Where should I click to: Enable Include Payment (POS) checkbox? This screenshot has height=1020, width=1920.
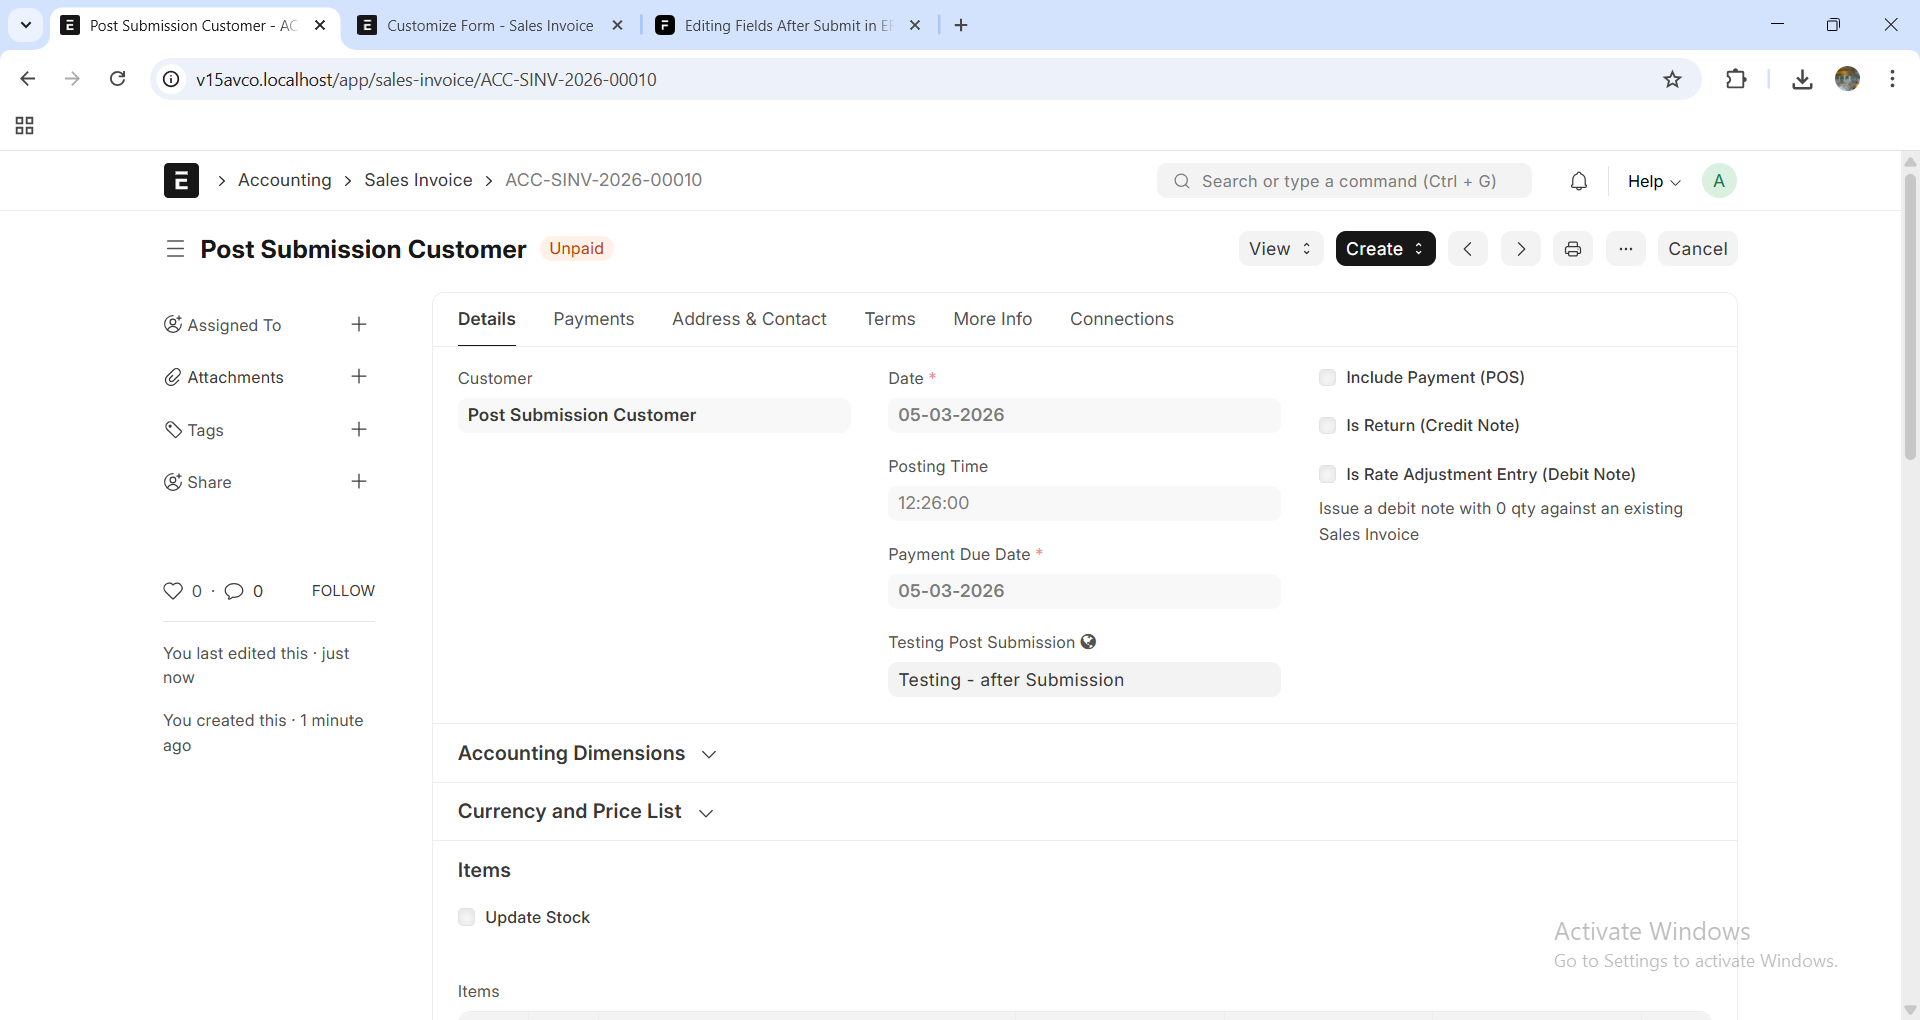(1327, 378)
